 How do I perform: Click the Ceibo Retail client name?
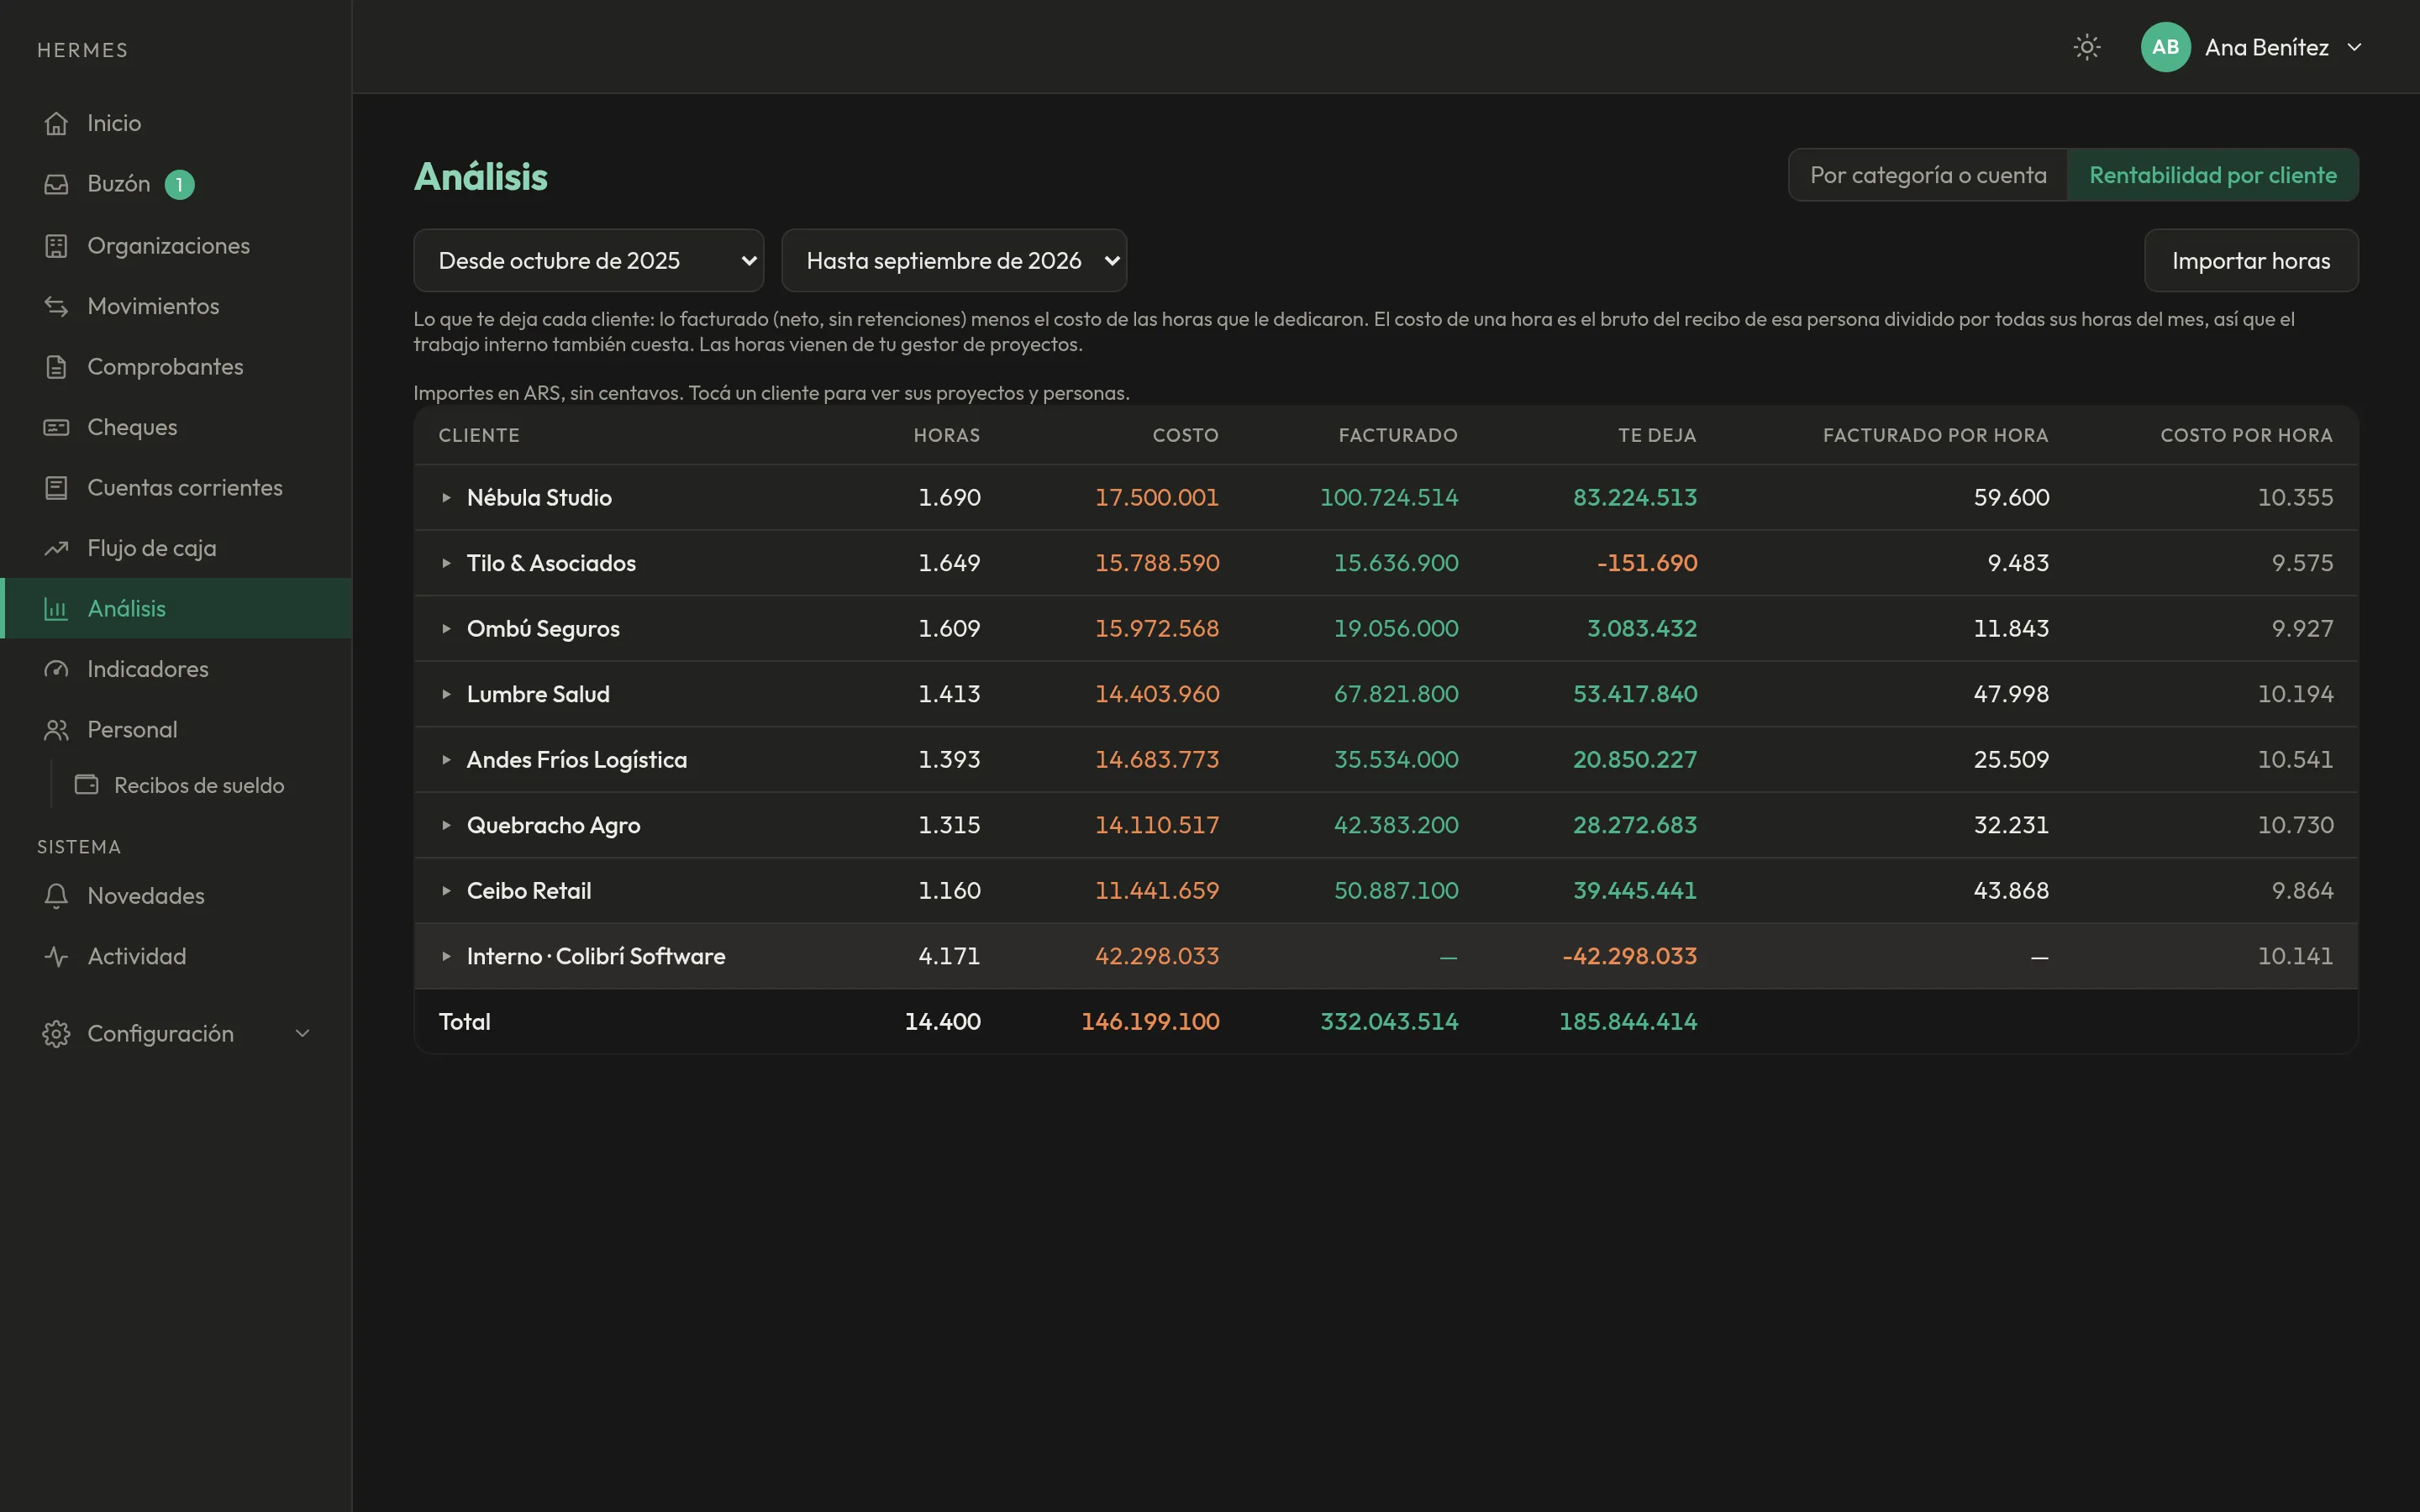[x=529, y=890]
